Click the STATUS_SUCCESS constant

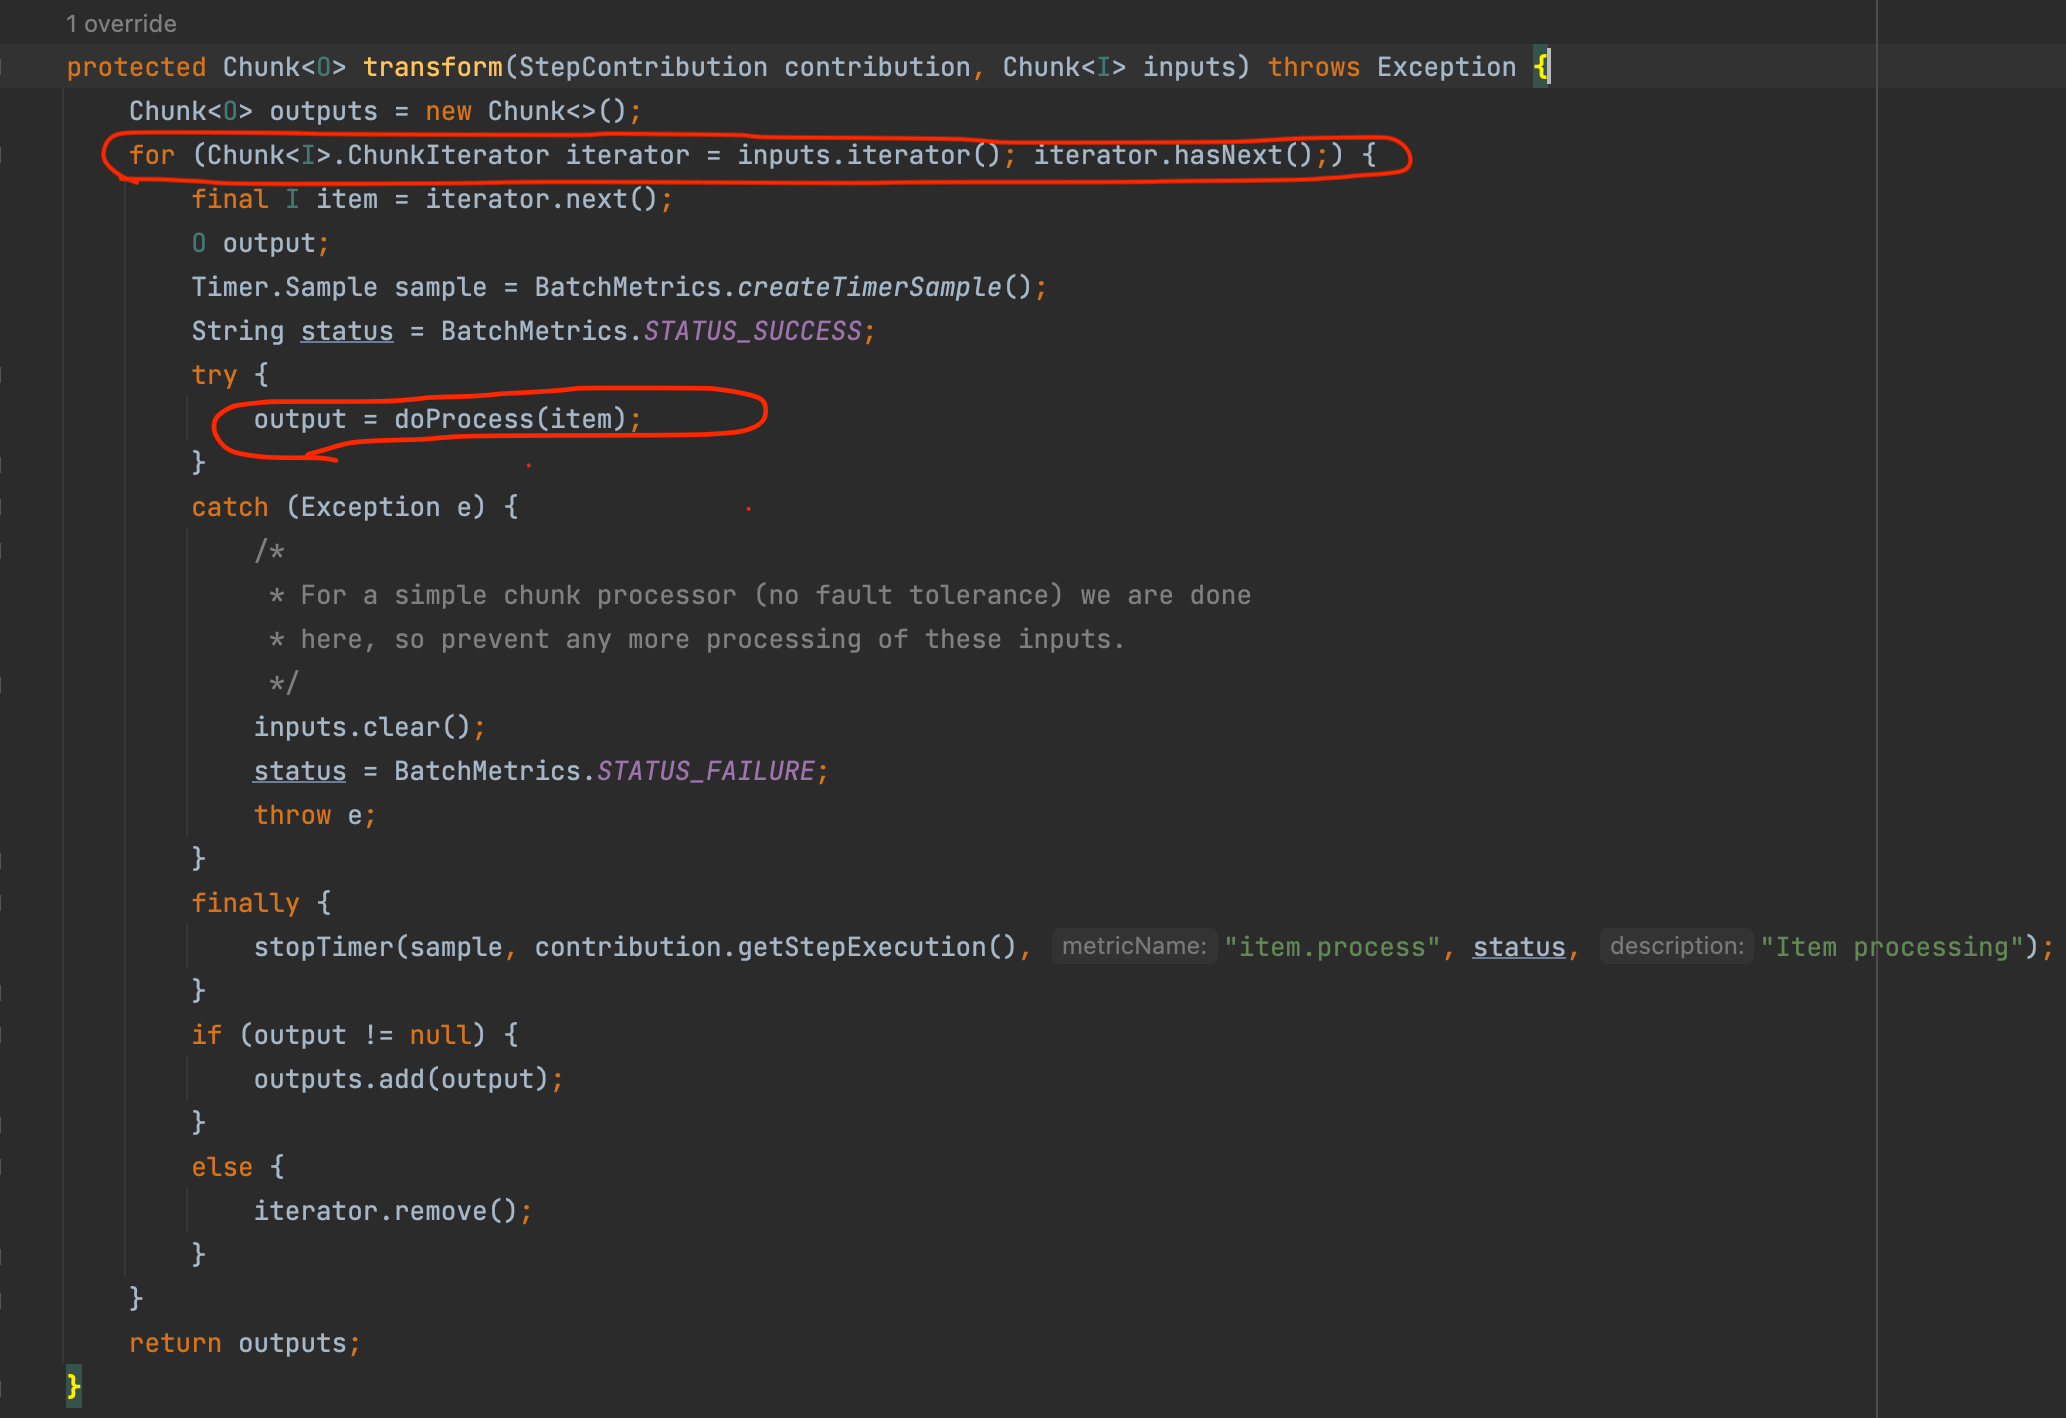click(752, 331)
